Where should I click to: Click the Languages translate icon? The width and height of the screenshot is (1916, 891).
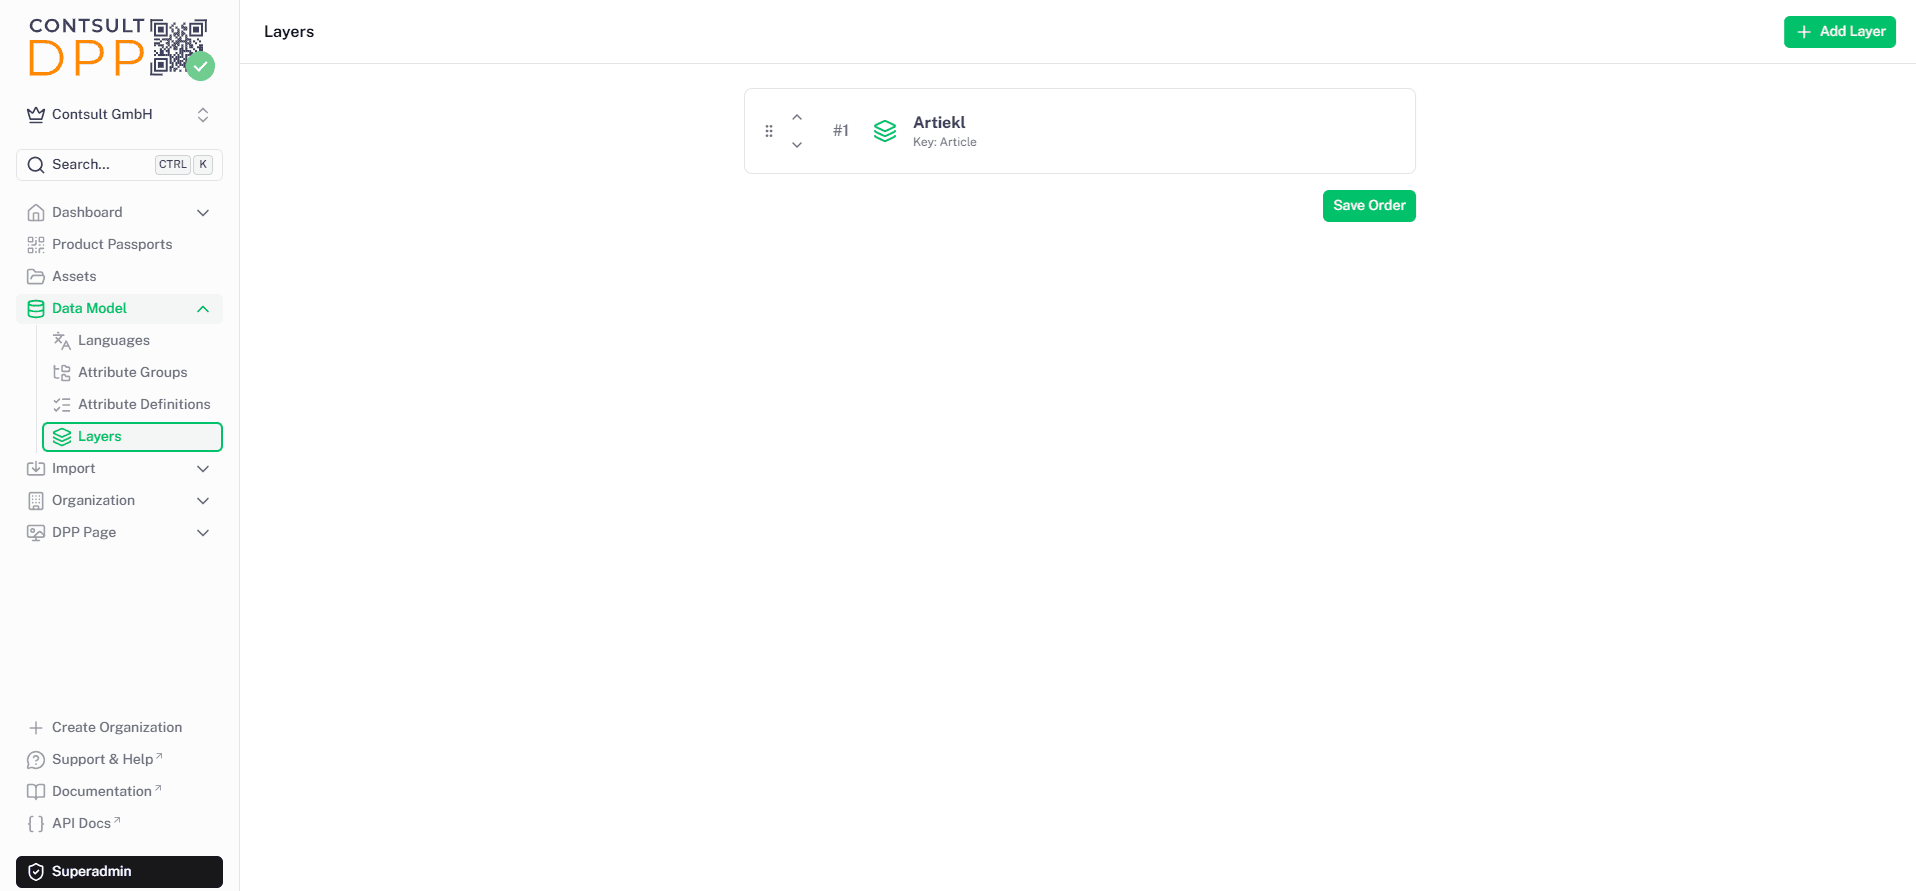(62, 341)
